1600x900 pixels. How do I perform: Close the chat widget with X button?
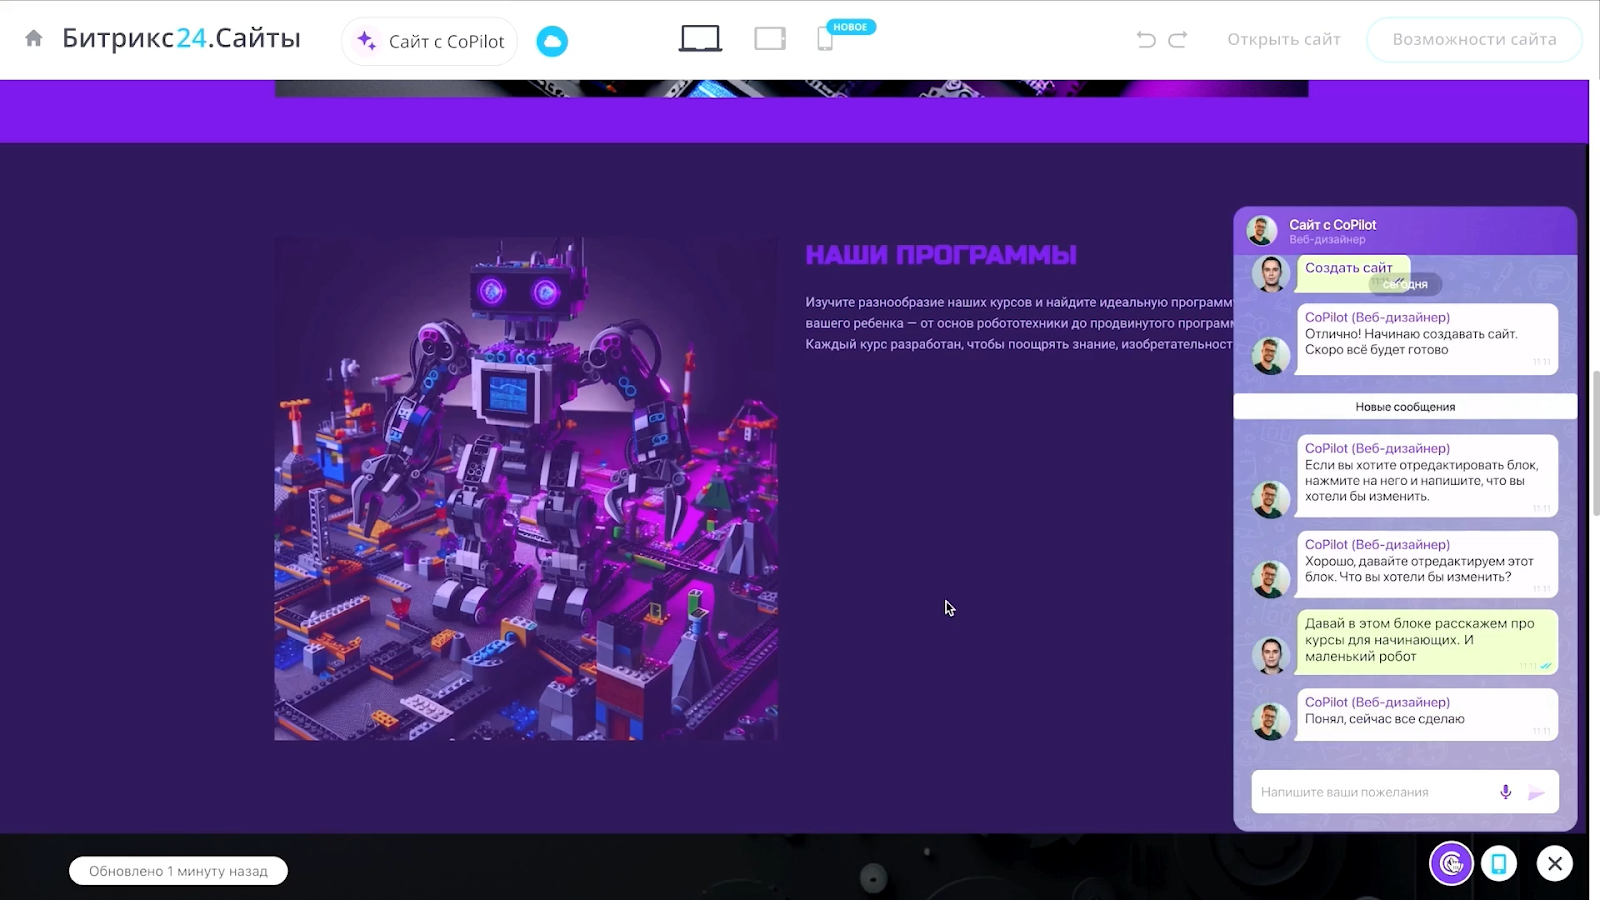pos(1555,863)
